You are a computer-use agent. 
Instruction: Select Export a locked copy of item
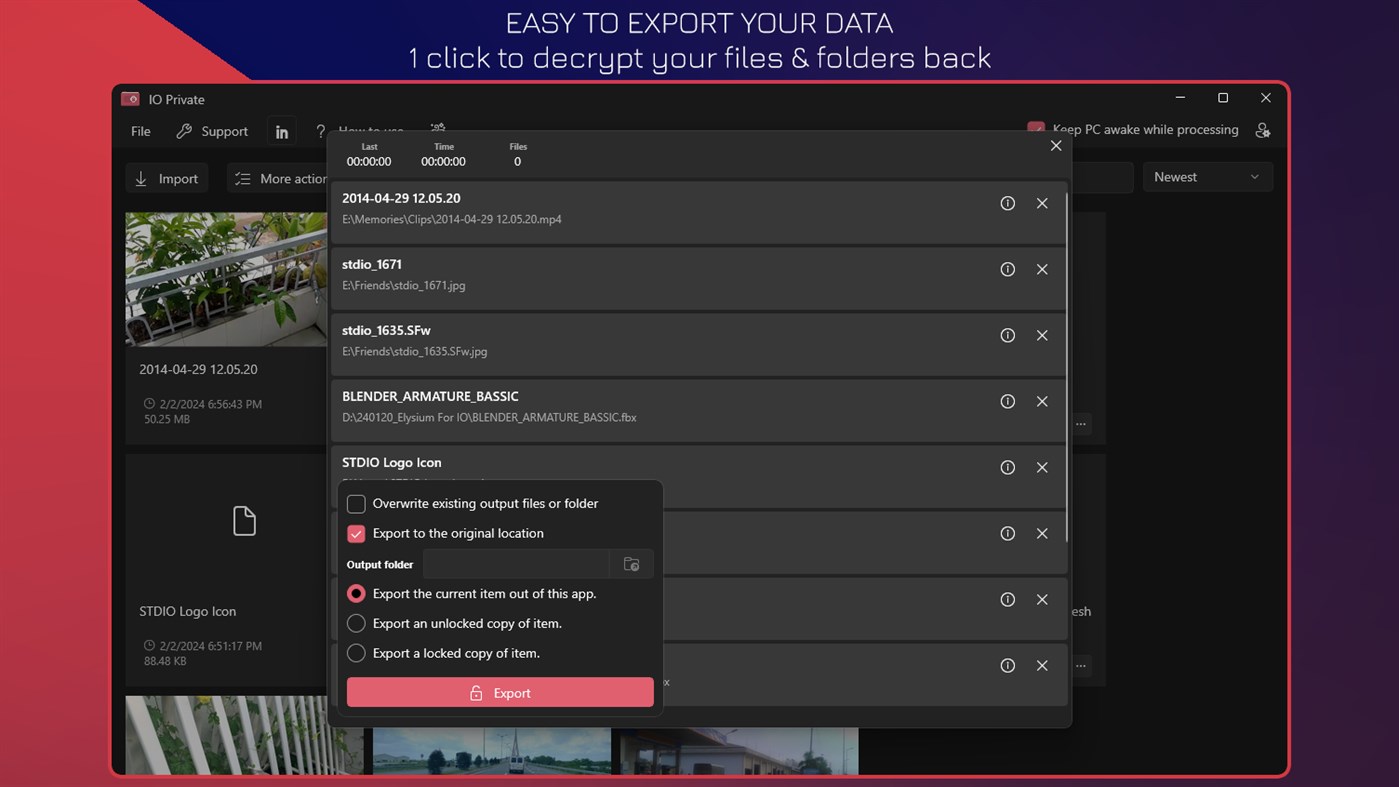coord(356,653)
